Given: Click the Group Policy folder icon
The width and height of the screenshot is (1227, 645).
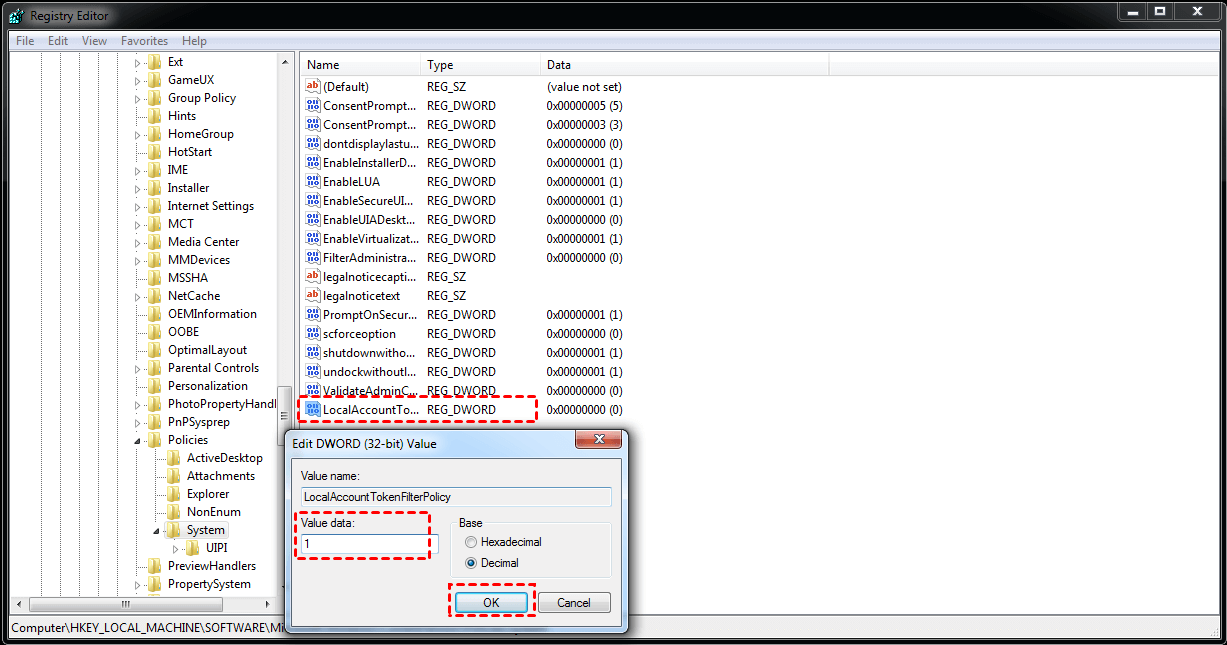Looking at the screenshot, I should pyautogui.click(x=155, y=98).
